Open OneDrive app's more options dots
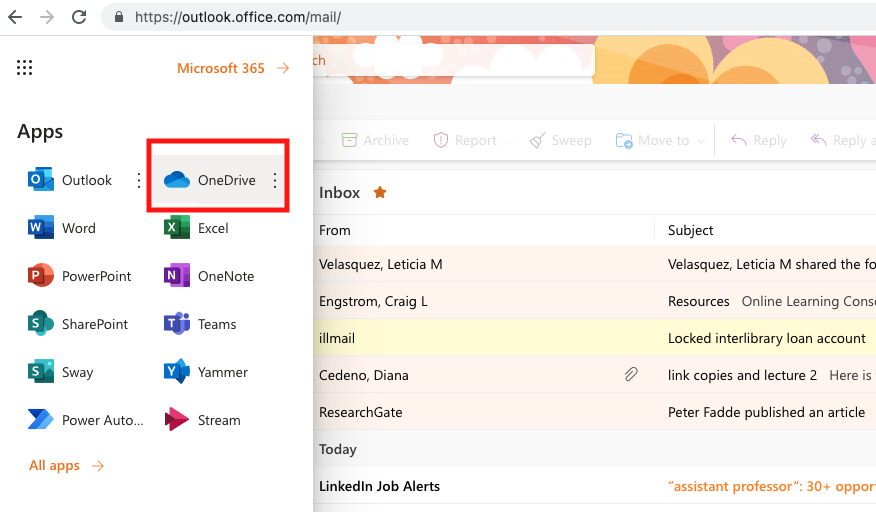Image resolution: width=876 pixels, height=512 pixels. coord(274,180)
